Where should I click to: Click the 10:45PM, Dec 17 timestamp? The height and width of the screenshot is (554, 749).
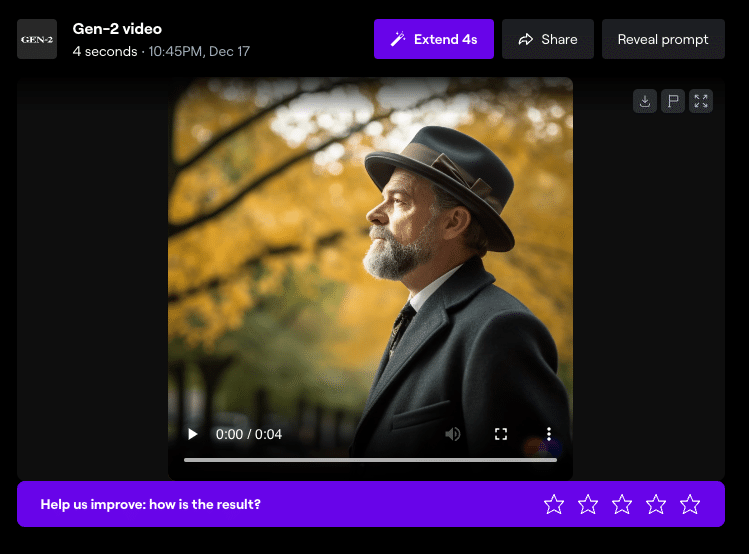199,51
